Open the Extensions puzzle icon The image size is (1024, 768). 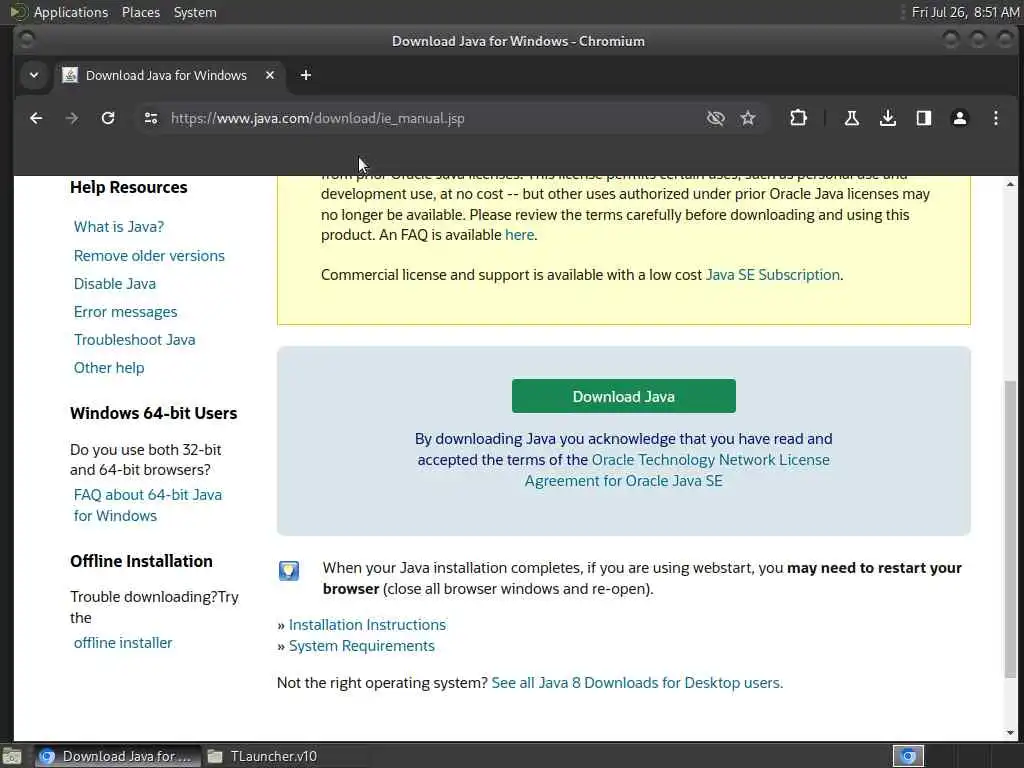point(798,118)
